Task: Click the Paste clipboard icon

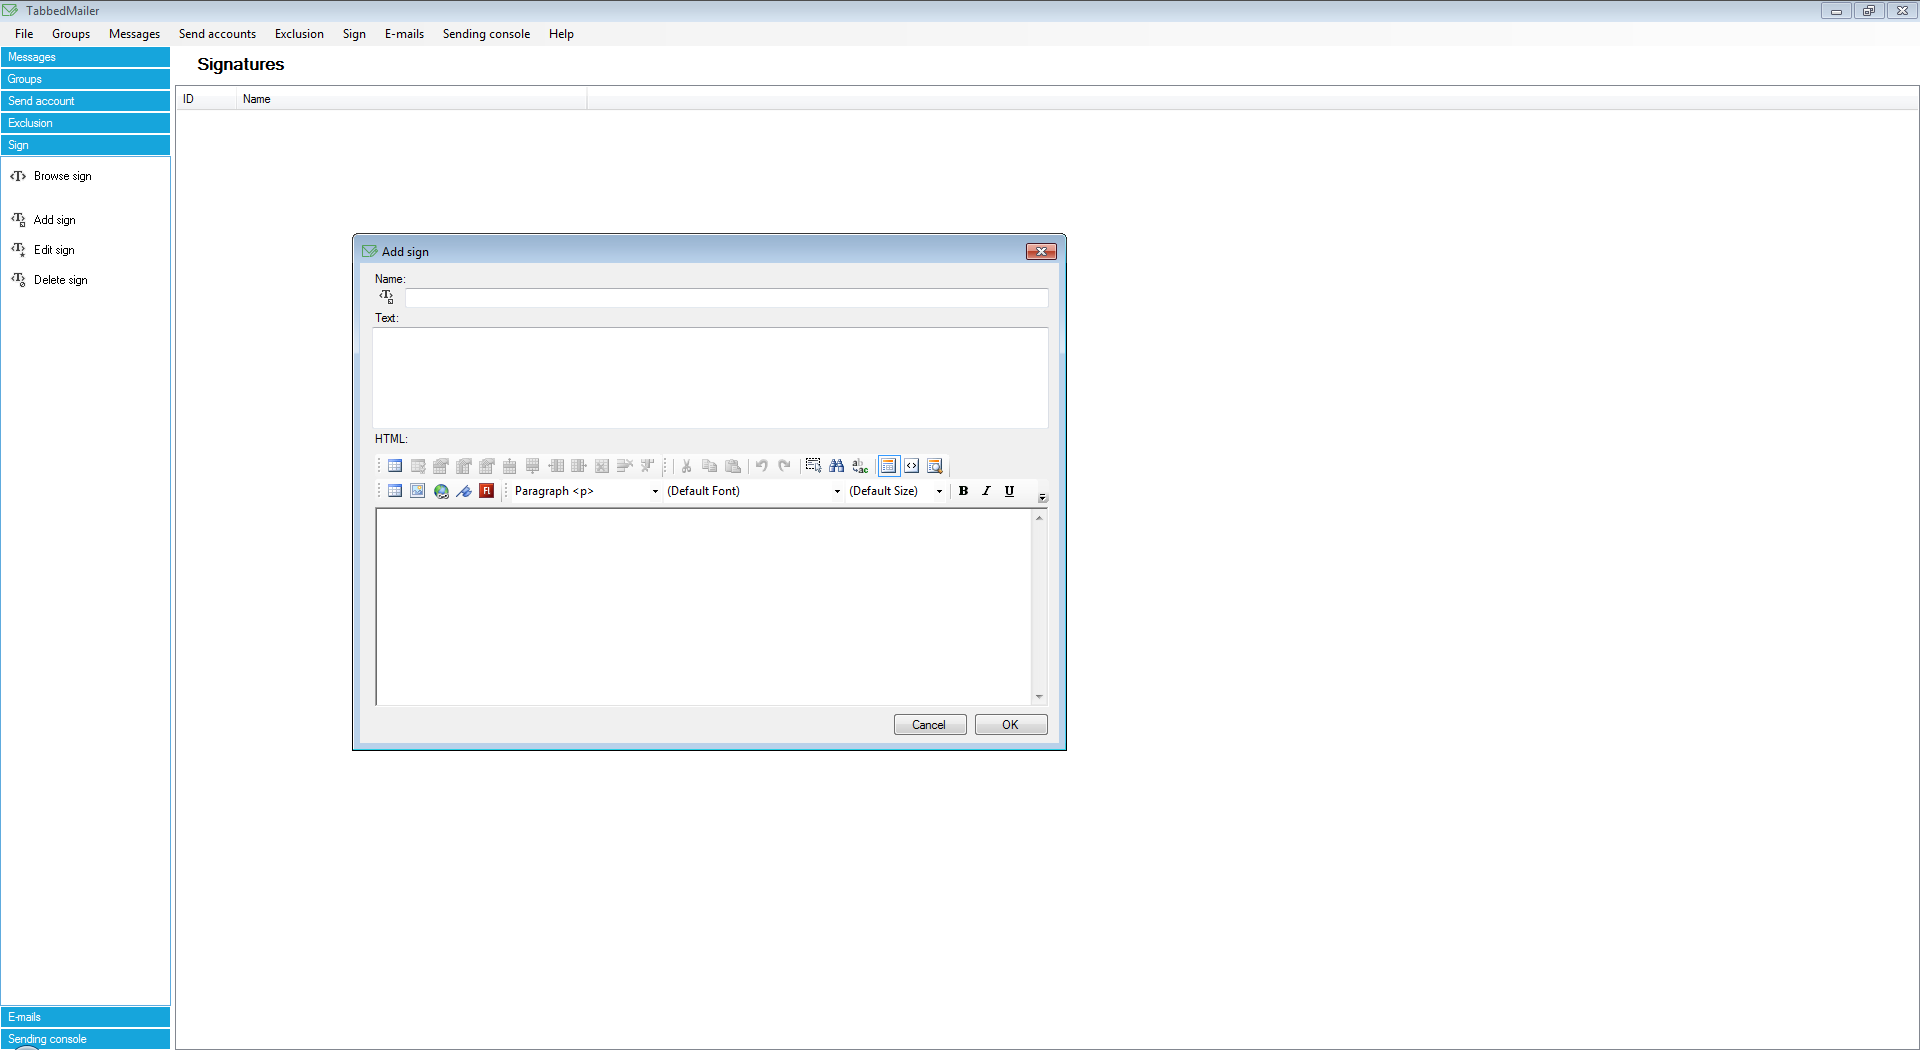Action: tap(733, 466)
